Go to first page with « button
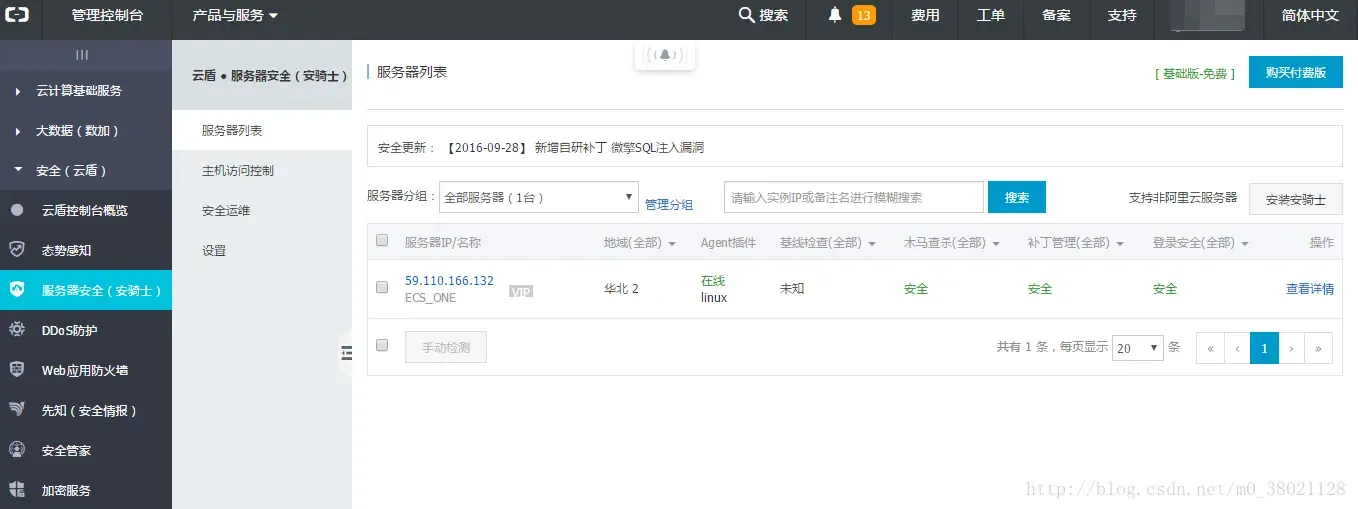The width and height of the screenshot is (1358, 509). (x=1210, y=348)
